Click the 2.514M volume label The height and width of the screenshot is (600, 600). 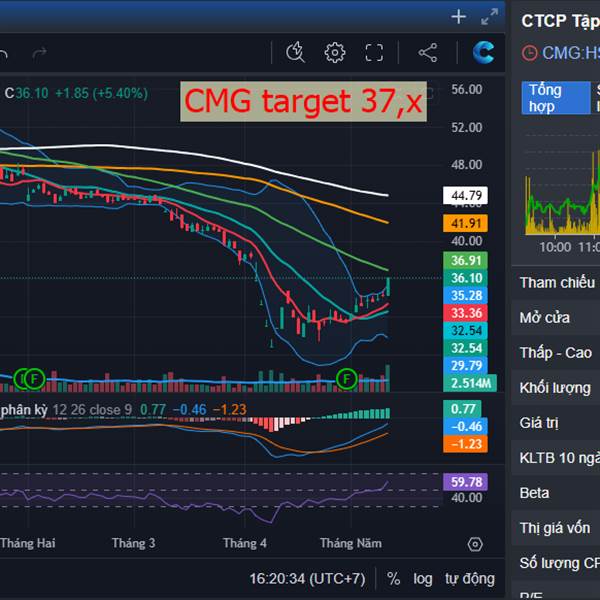(x=470, y=383)
